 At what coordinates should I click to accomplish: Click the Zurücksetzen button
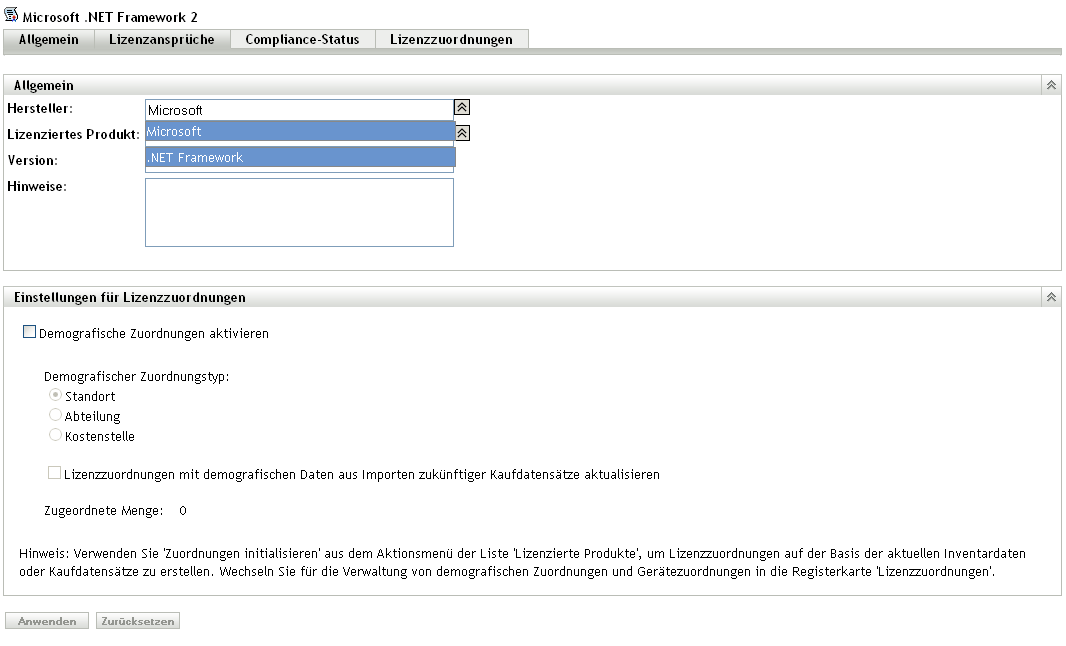point(138,621)
